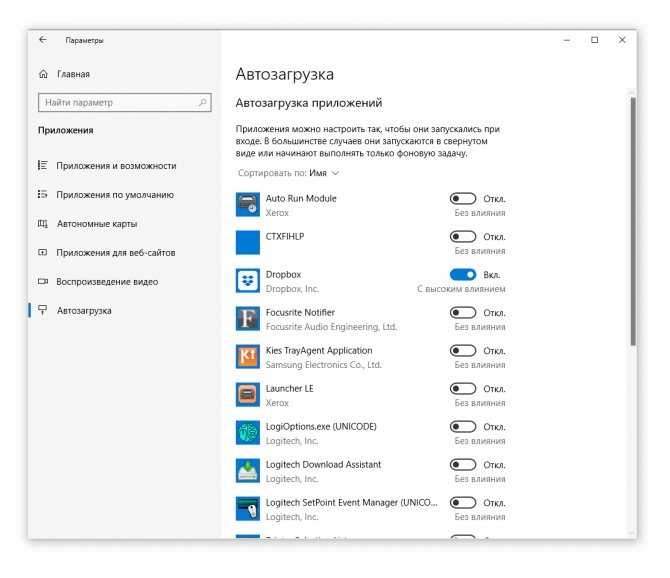Click the Найти параметр search field
The width and height of the screenshot is (670, 578).
[x=125, y=103]
